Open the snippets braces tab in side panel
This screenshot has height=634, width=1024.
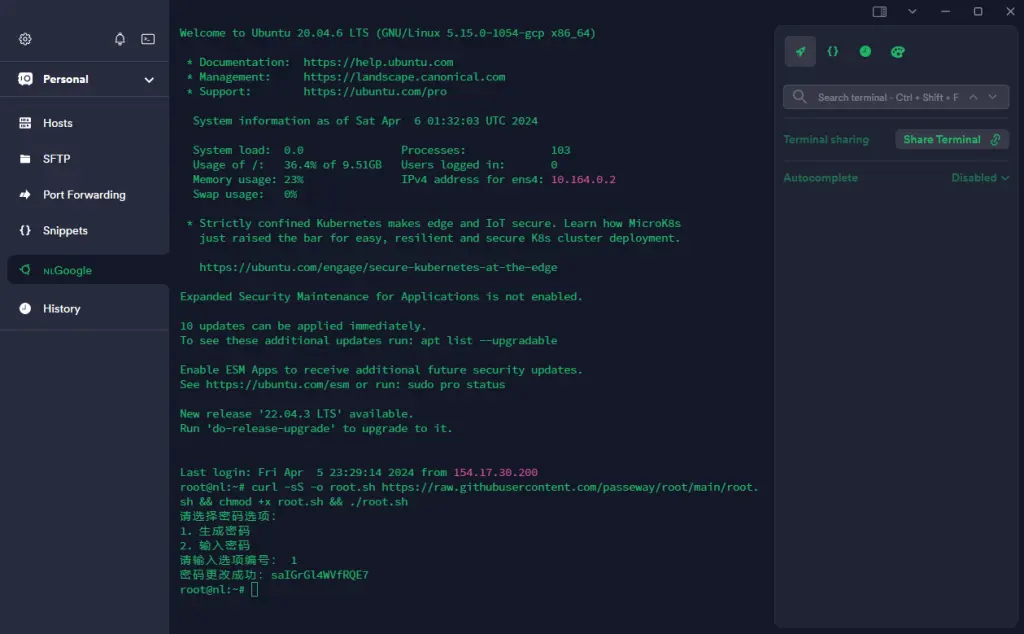(x=832, y=52)
